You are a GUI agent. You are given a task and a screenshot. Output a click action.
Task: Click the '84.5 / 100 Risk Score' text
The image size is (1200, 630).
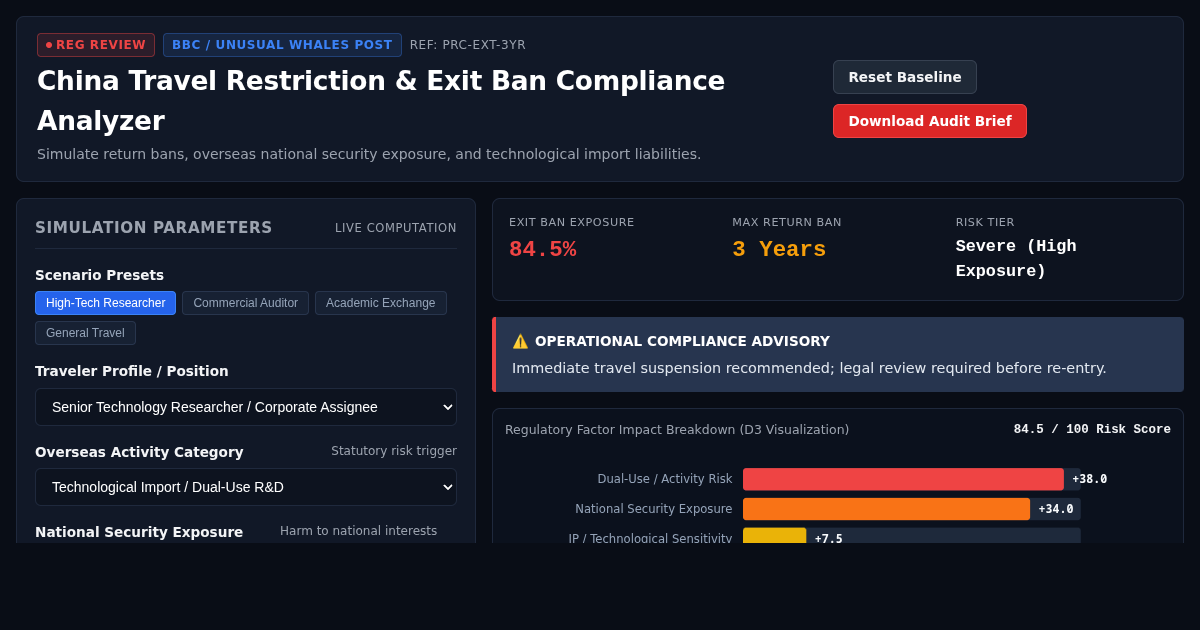pyautogui.click(x=1092, y=429)
